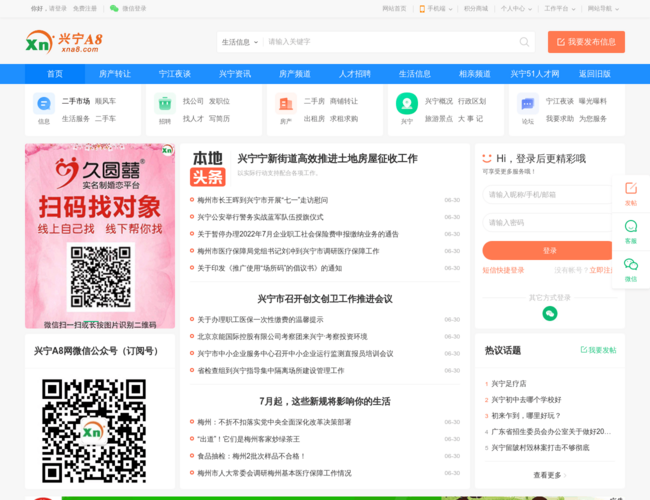Screen dimensions: 650x500
Task: Click the edit icon beside 我要发帖
Action: click(x=584, y=350)
